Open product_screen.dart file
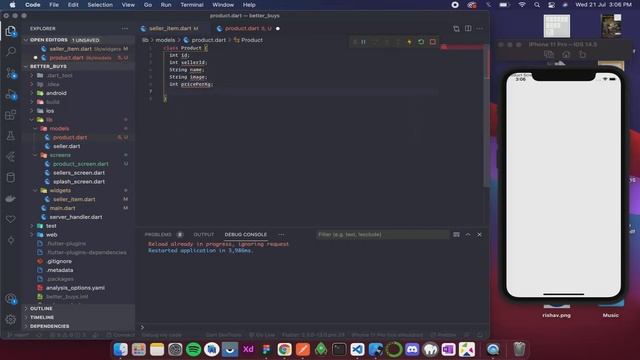 (80, 164)
